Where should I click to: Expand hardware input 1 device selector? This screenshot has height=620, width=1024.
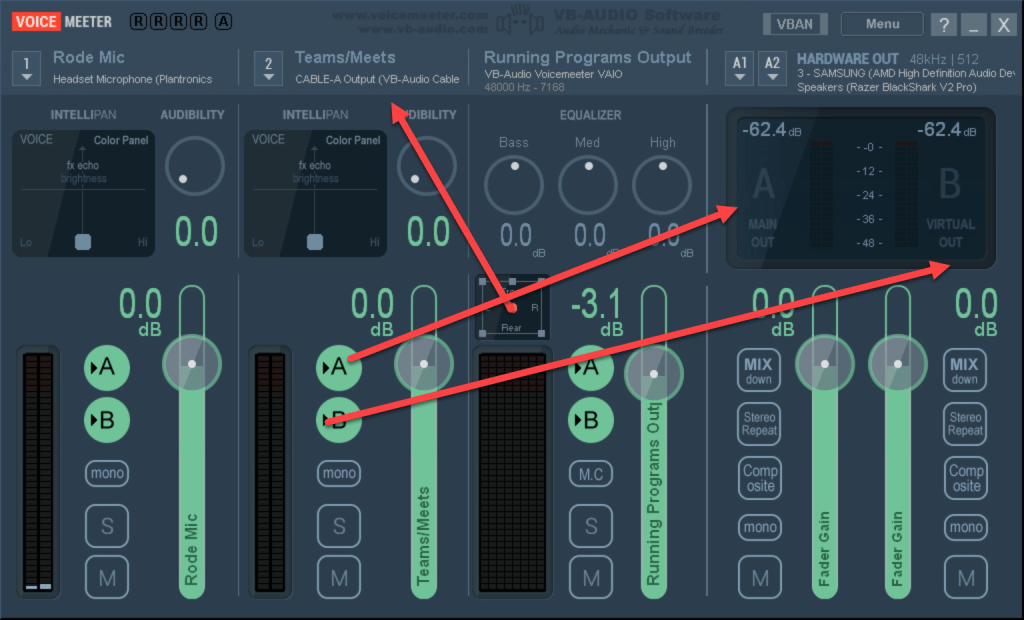coord(26,69)
